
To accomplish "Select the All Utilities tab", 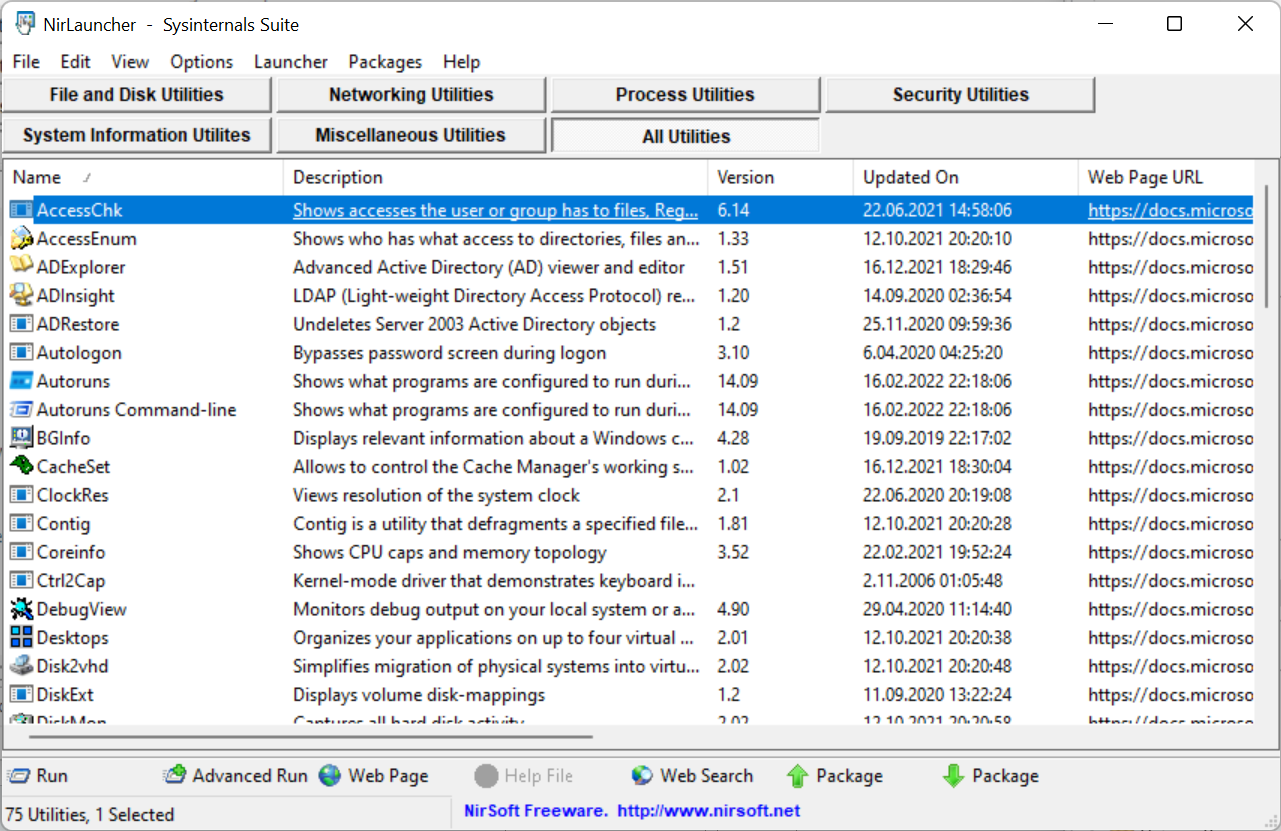I will [x=685, y=136].
